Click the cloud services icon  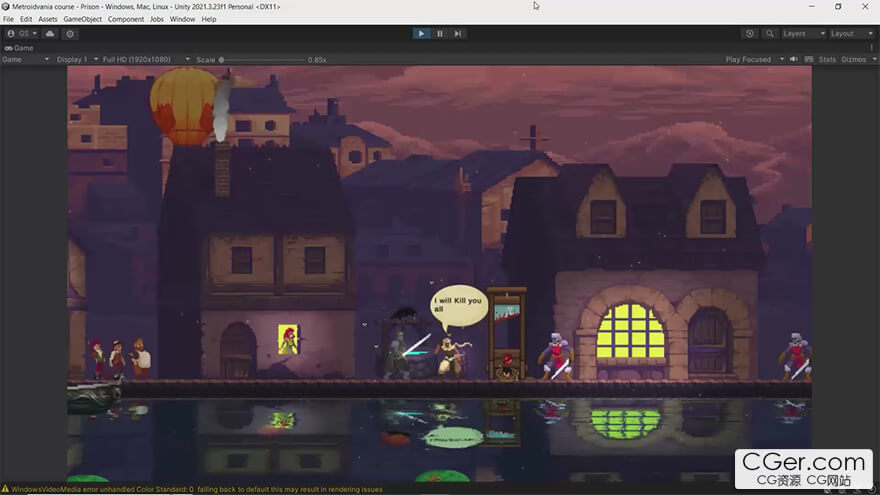tap(50, 34)
